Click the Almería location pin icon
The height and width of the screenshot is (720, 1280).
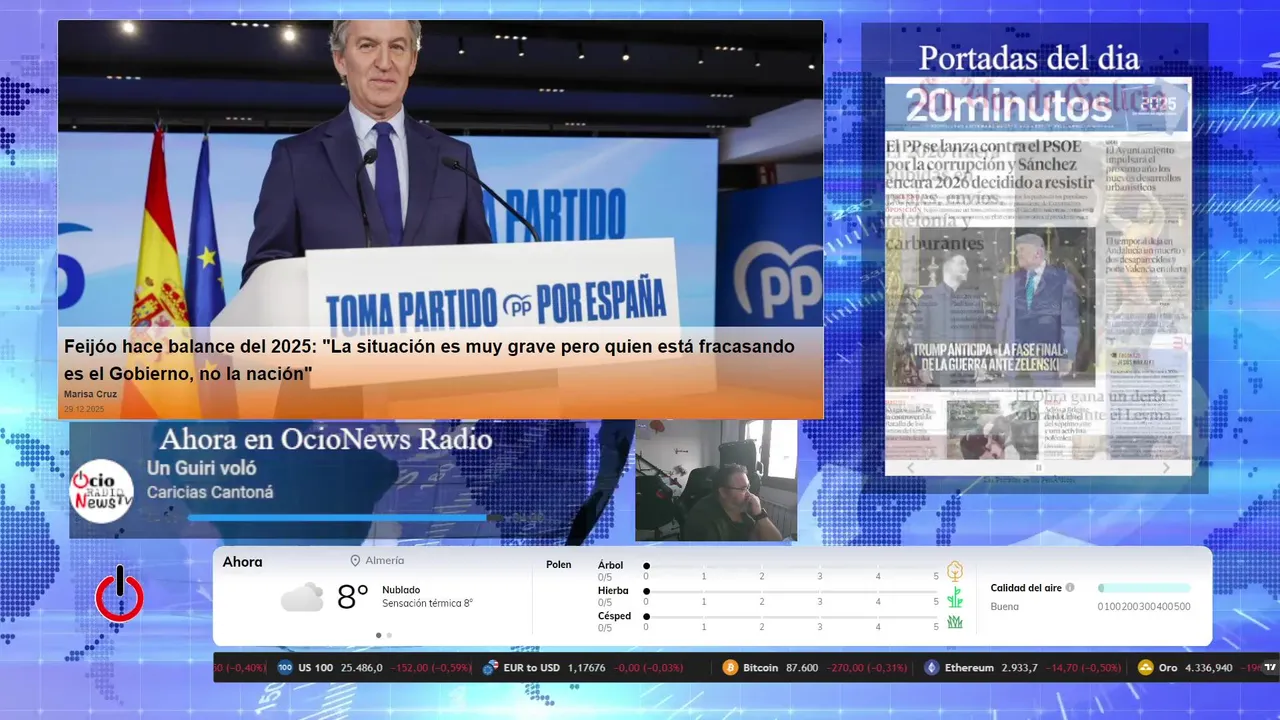(x=355, y=561)
